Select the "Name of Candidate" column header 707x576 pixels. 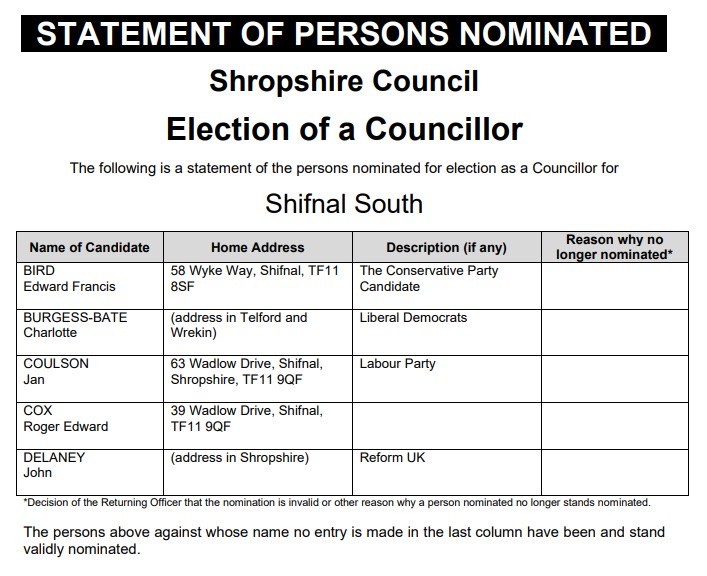89,247
